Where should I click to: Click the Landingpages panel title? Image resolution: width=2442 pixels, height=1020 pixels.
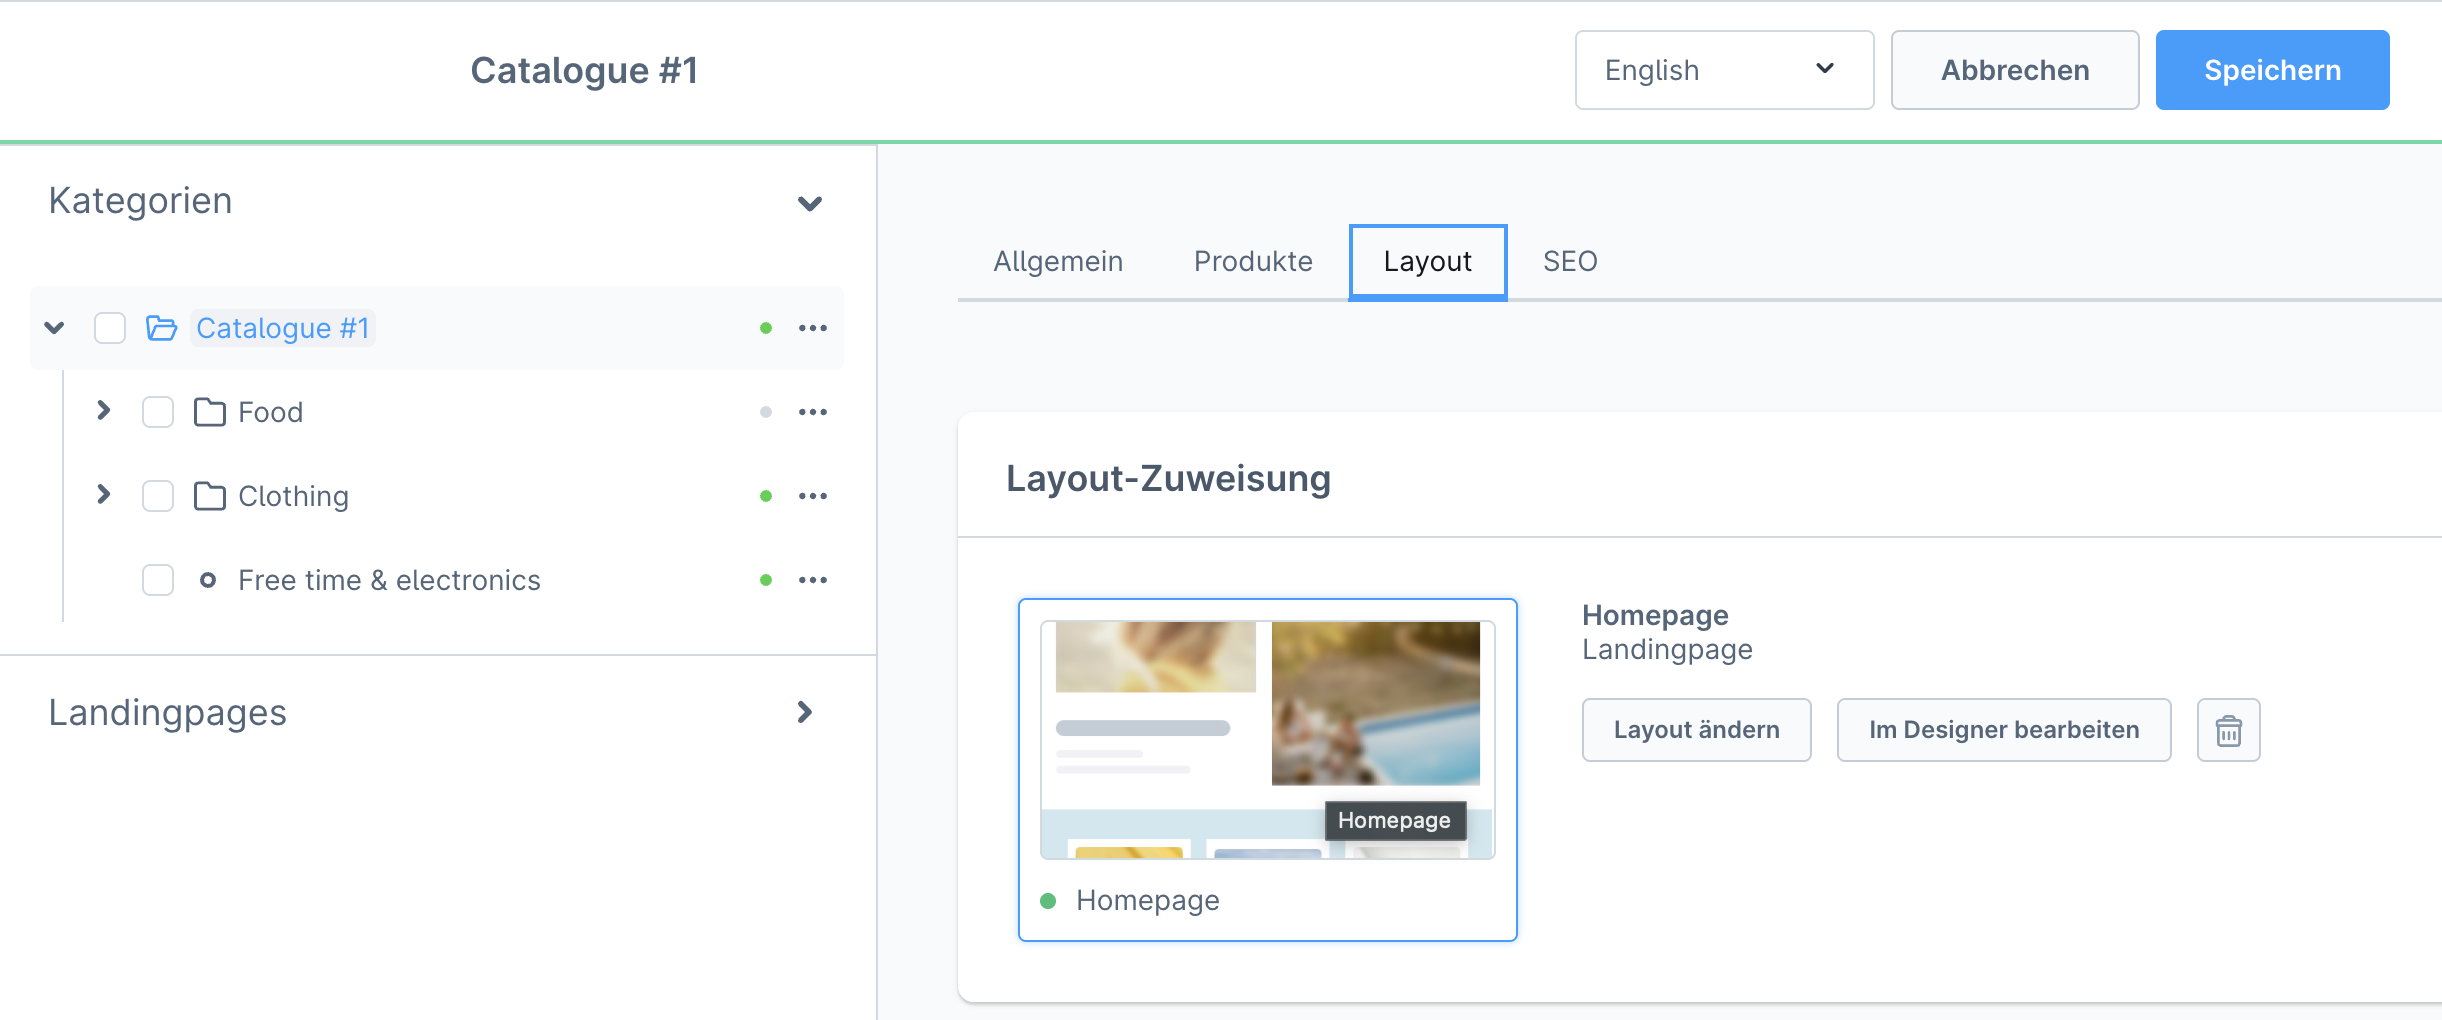coord(167,713)
